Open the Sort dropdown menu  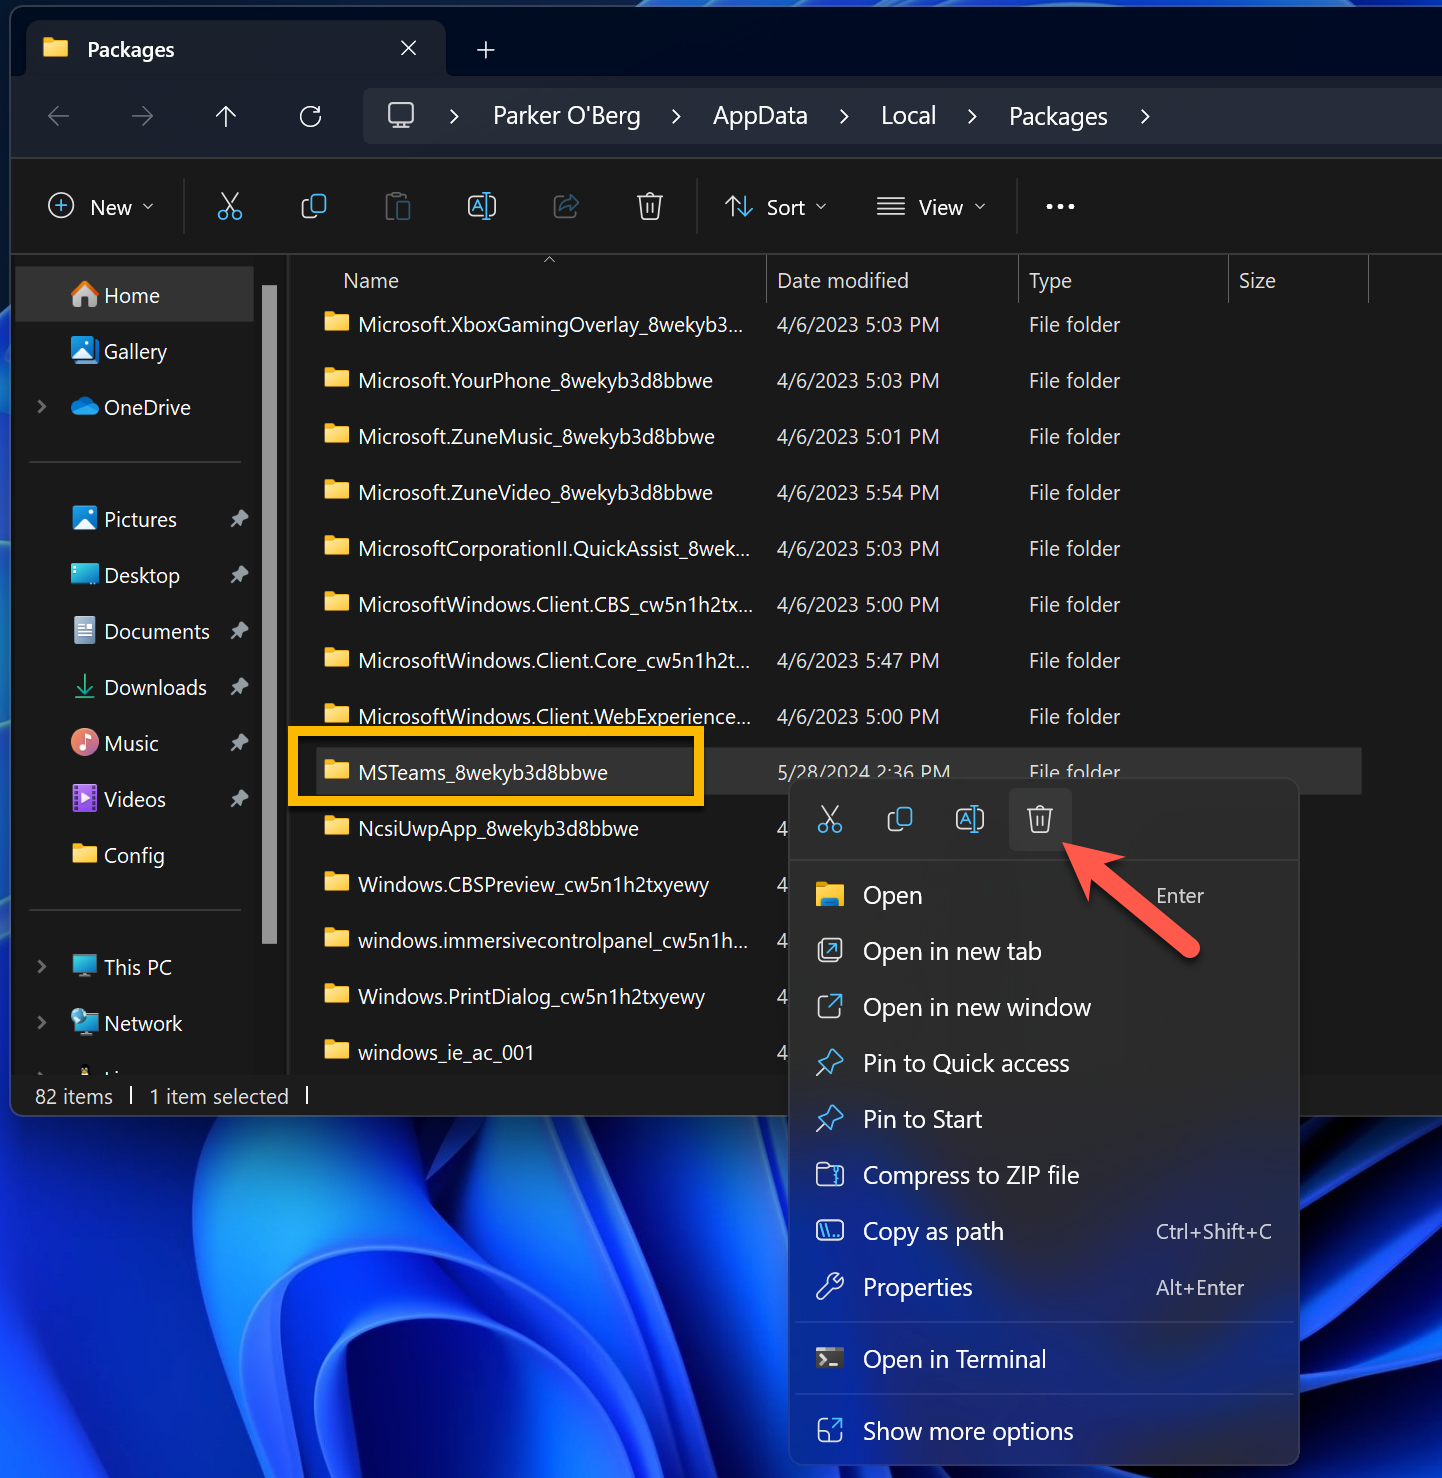[x=777, y=207]
